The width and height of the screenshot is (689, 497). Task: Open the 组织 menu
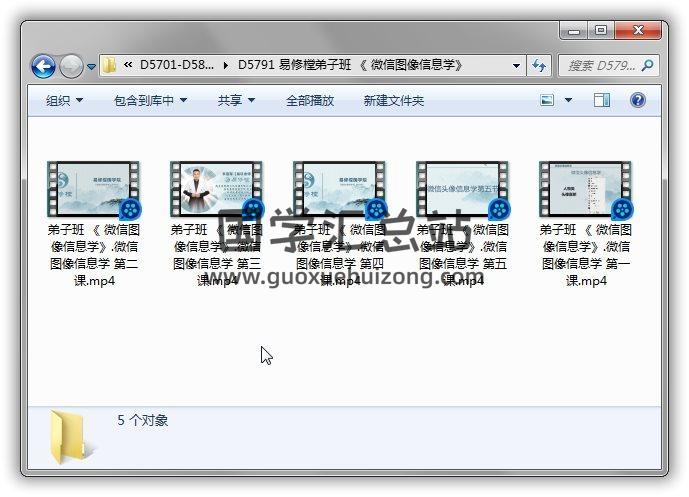point(64,100)
